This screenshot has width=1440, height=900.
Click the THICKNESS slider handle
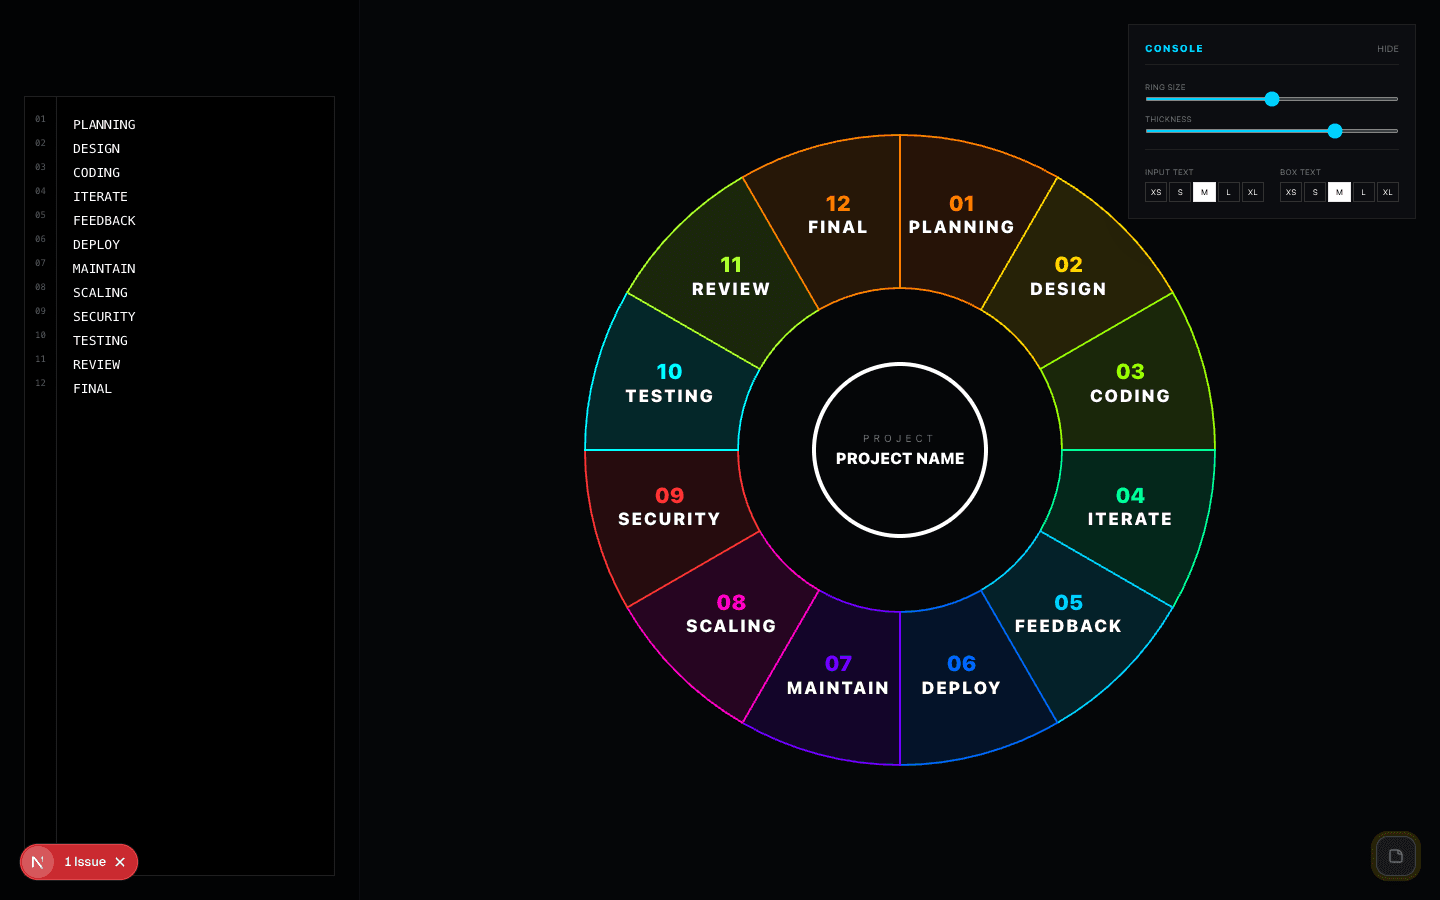click(x=1335, y=131)
